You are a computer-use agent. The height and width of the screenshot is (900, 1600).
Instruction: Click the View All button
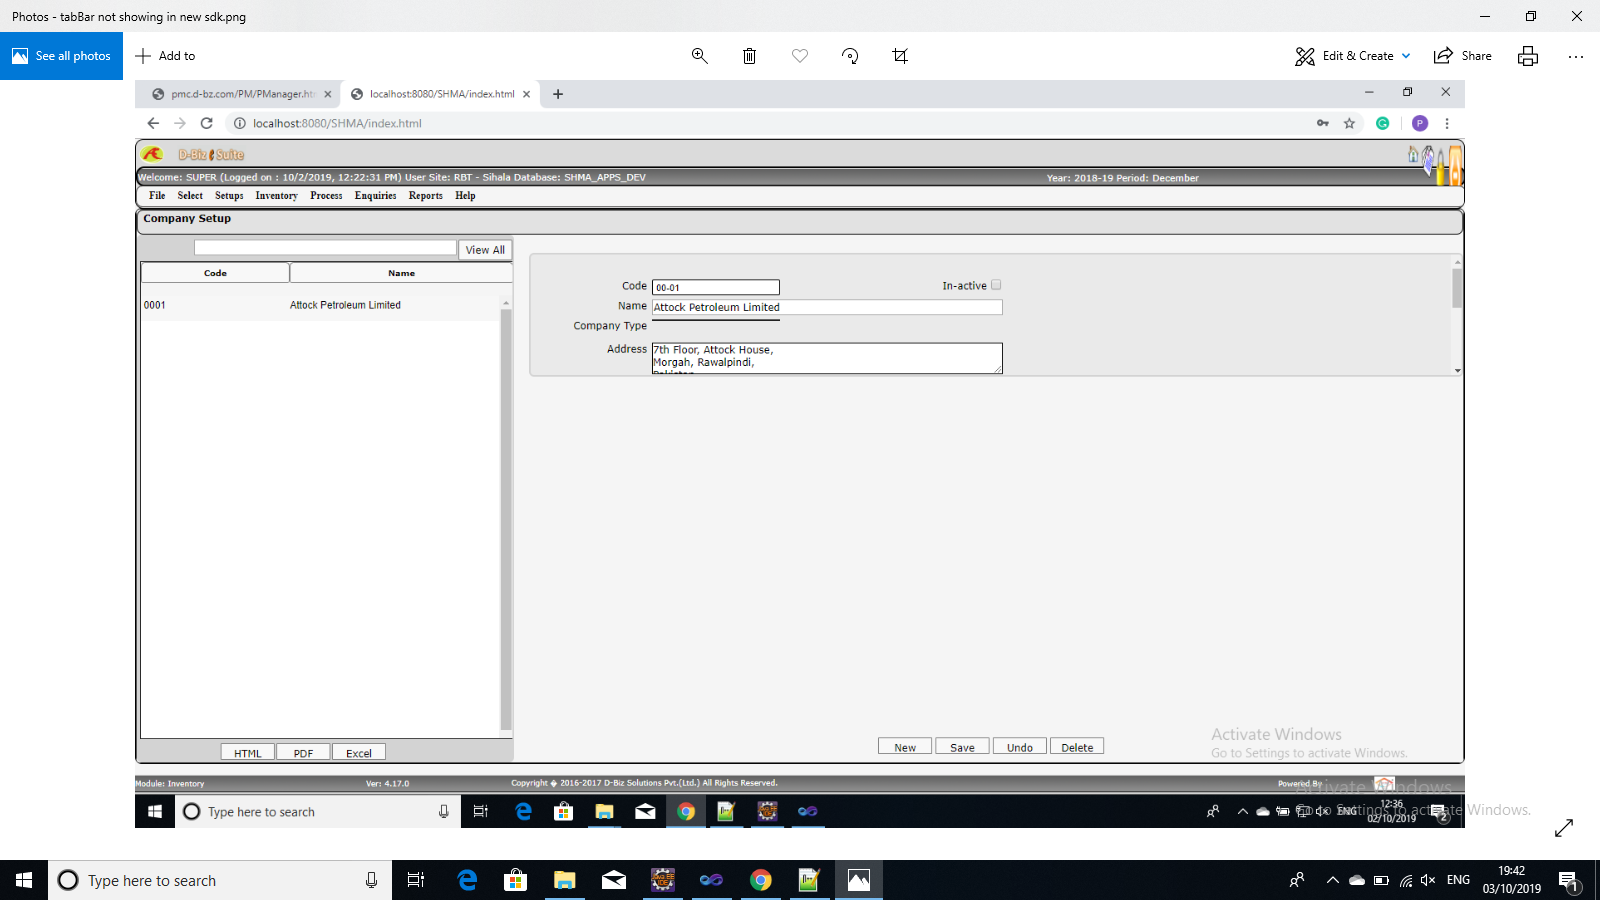pos(484,249)
